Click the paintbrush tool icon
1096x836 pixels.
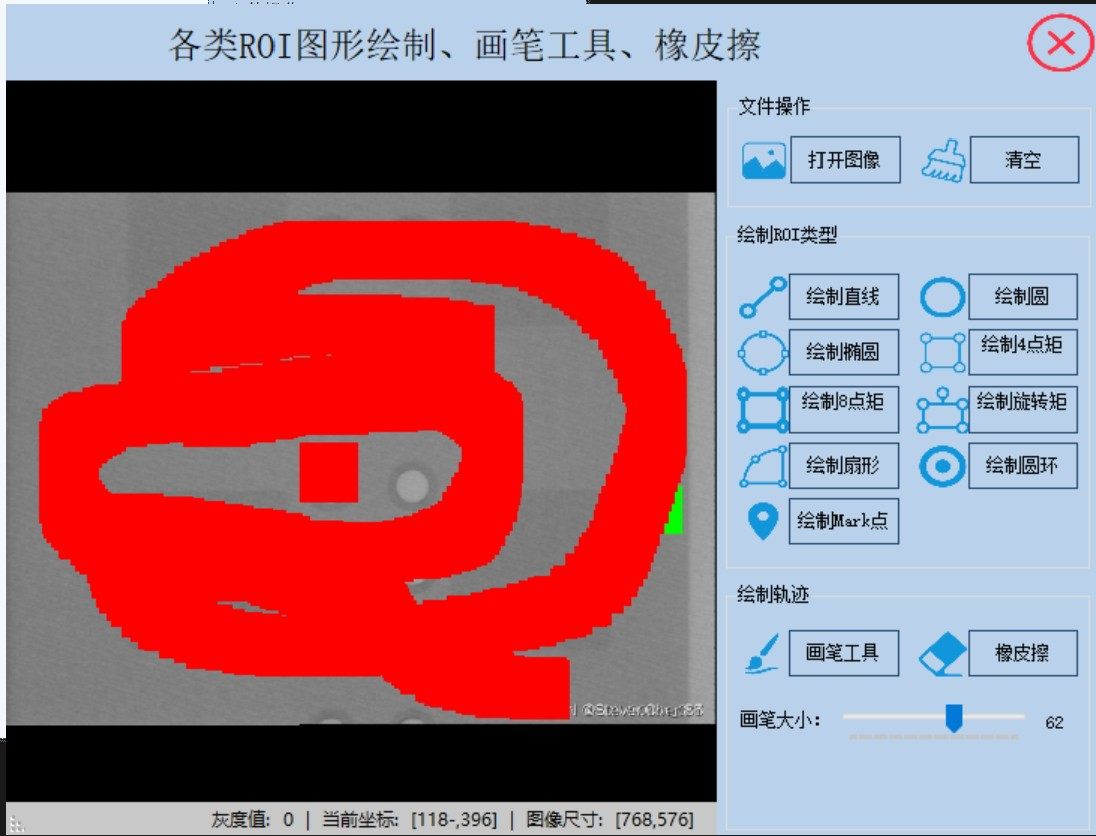(762, 654)
